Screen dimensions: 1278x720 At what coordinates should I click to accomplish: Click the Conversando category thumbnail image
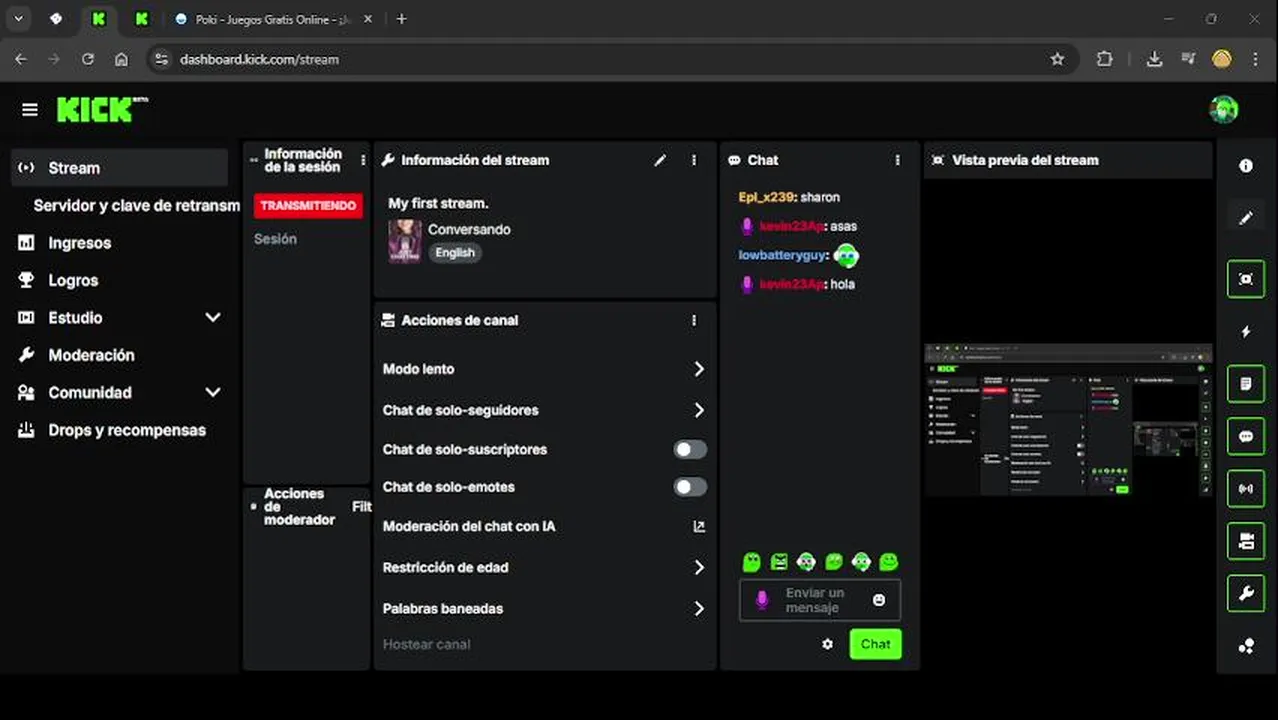coord(404,241)
